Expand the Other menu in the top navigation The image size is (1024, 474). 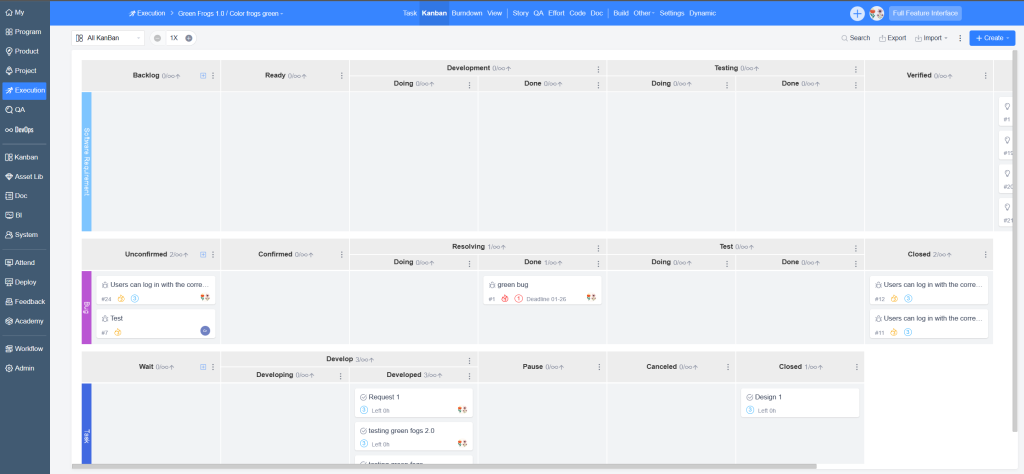[x=644, y=13]
